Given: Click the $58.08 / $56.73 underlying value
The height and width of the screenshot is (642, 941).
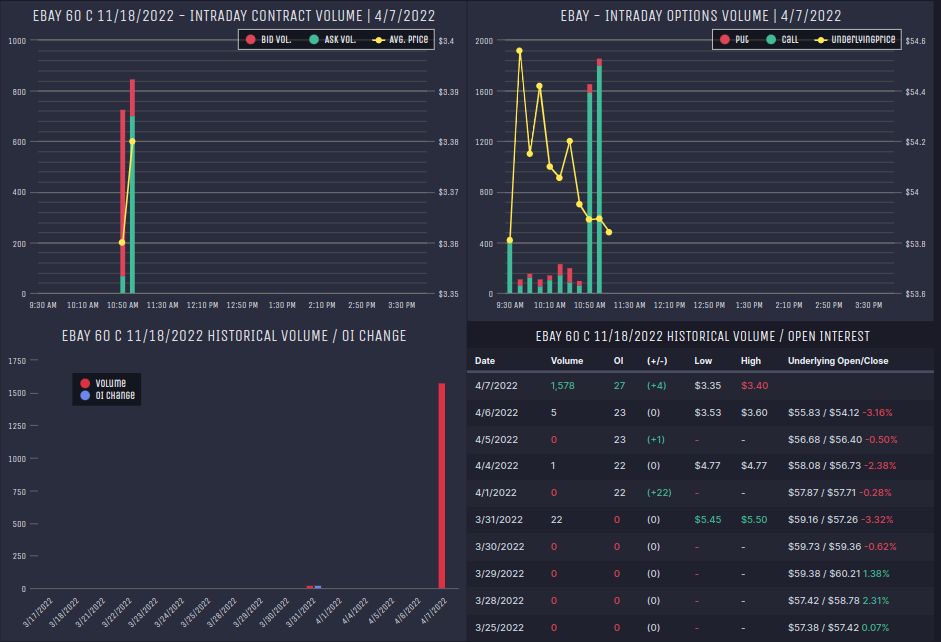Looking at the screenshot, I should click(824, 466).
